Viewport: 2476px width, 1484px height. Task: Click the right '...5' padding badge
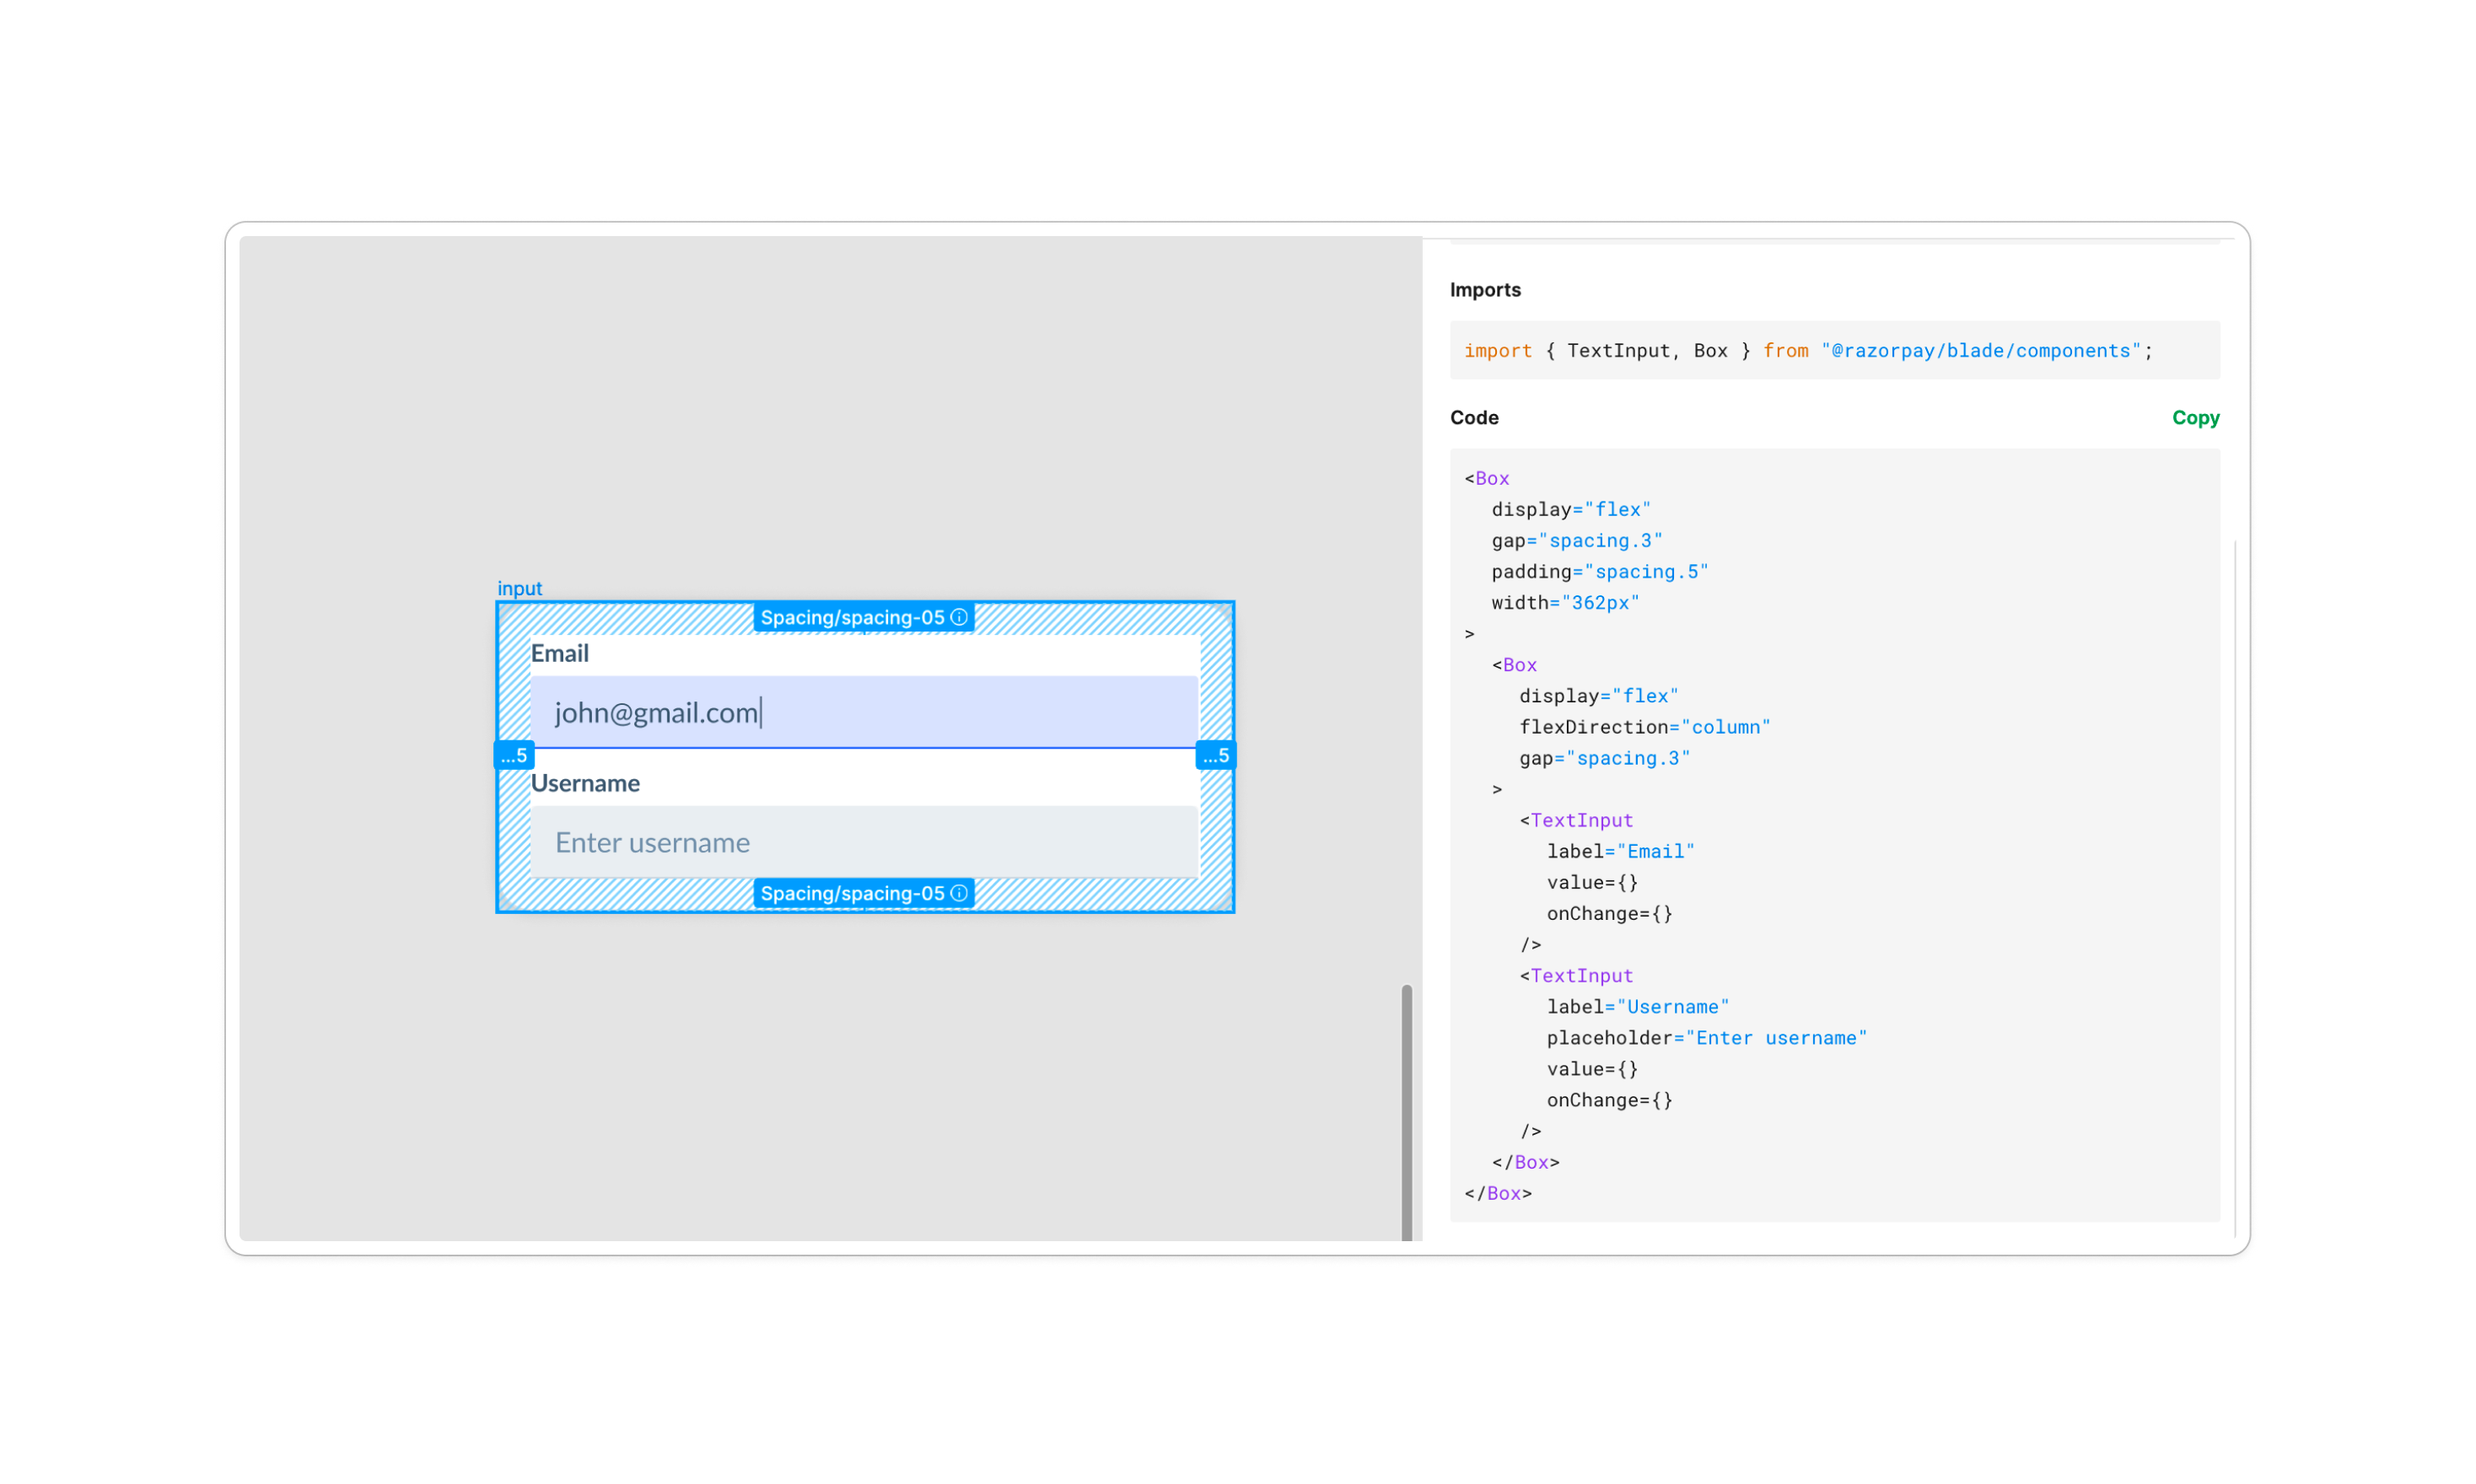click(1215, 755)
